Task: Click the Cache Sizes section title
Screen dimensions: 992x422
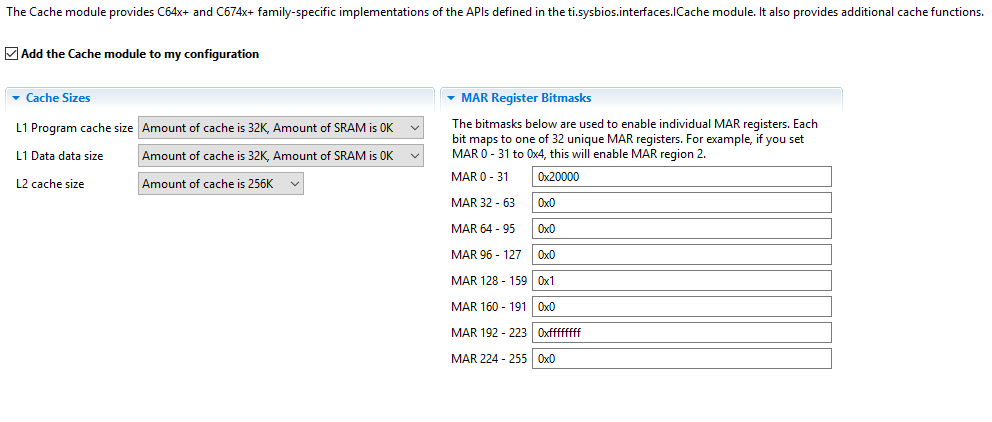Action: coord(58,98)
